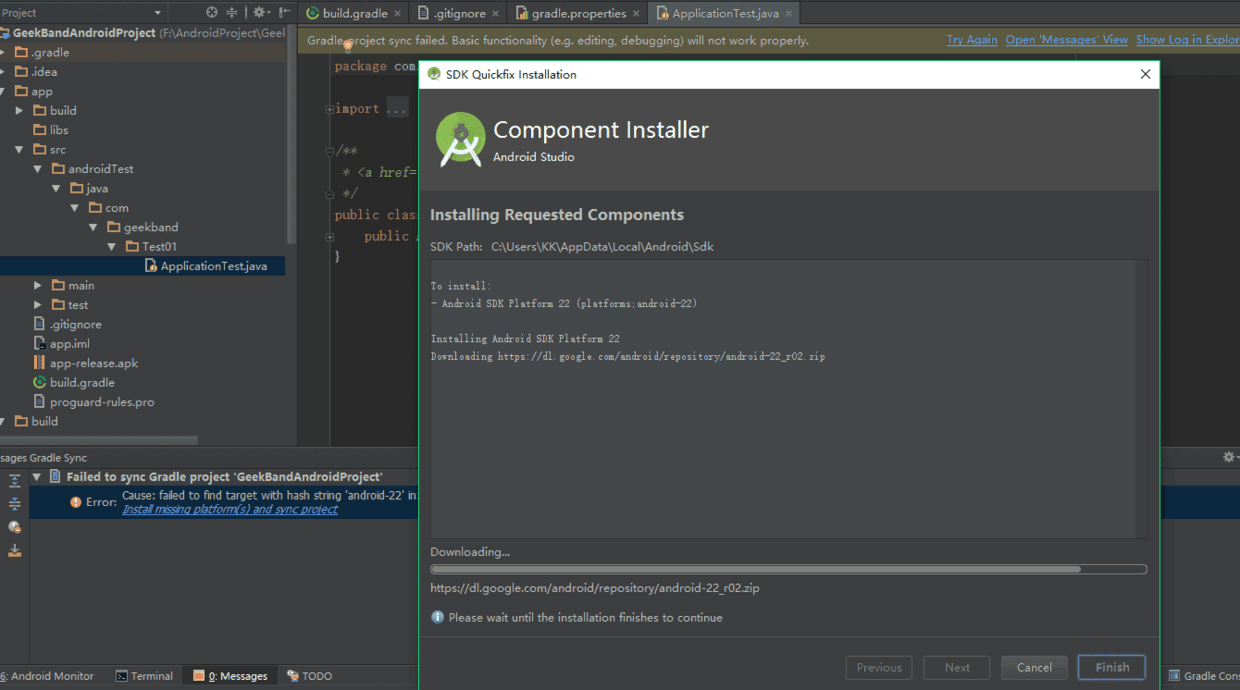Collapse the 'Failed to sync Gradle project' node

[x=37, y=478]
